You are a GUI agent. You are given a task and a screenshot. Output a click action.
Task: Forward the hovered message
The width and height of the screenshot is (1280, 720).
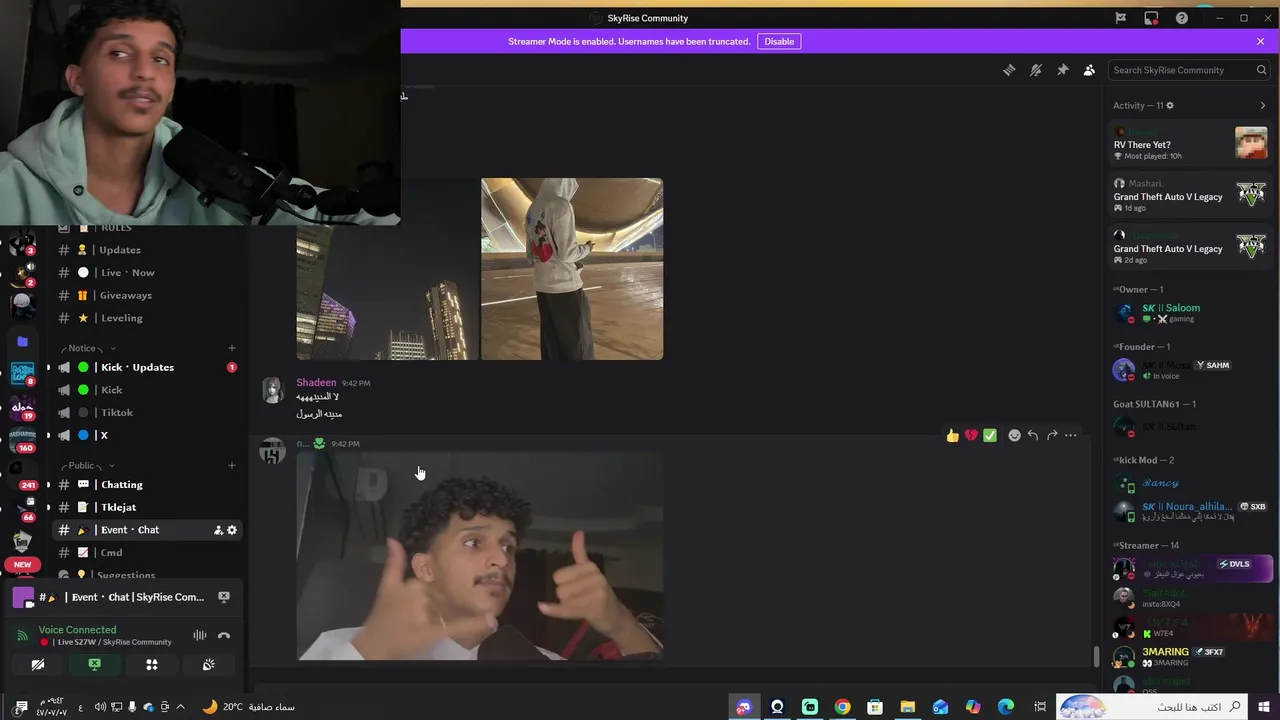(x=1052, y=435)
